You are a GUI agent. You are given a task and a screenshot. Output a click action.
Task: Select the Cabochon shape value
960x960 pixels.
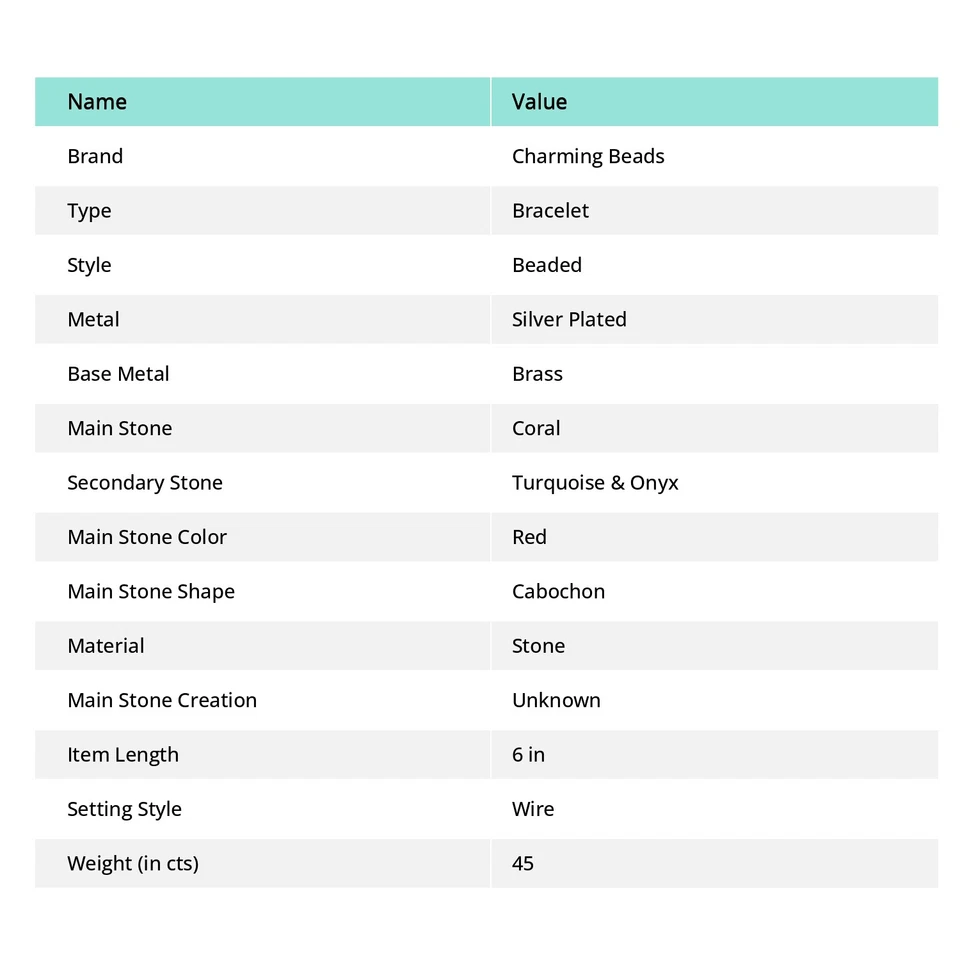(x=558, y=592)
